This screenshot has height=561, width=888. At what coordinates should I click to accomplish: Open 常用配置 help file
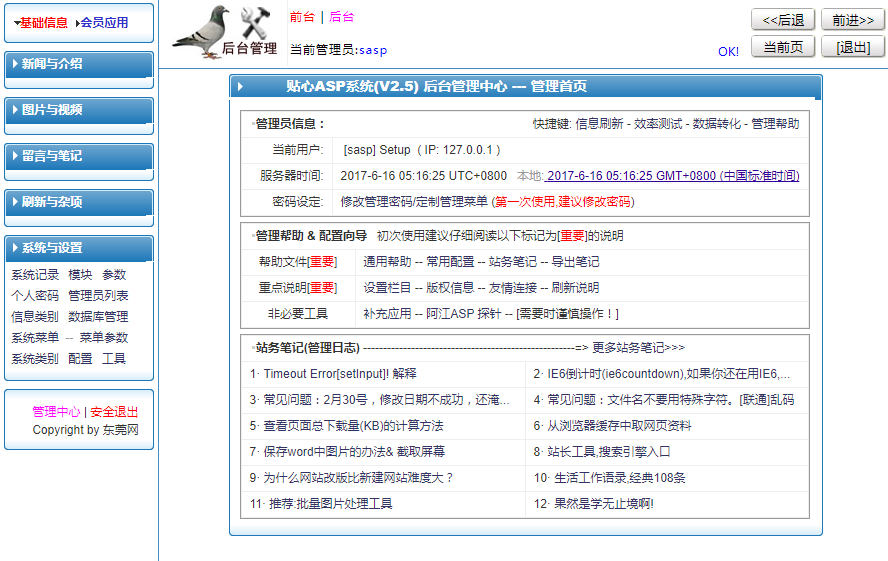pos(450,262)
